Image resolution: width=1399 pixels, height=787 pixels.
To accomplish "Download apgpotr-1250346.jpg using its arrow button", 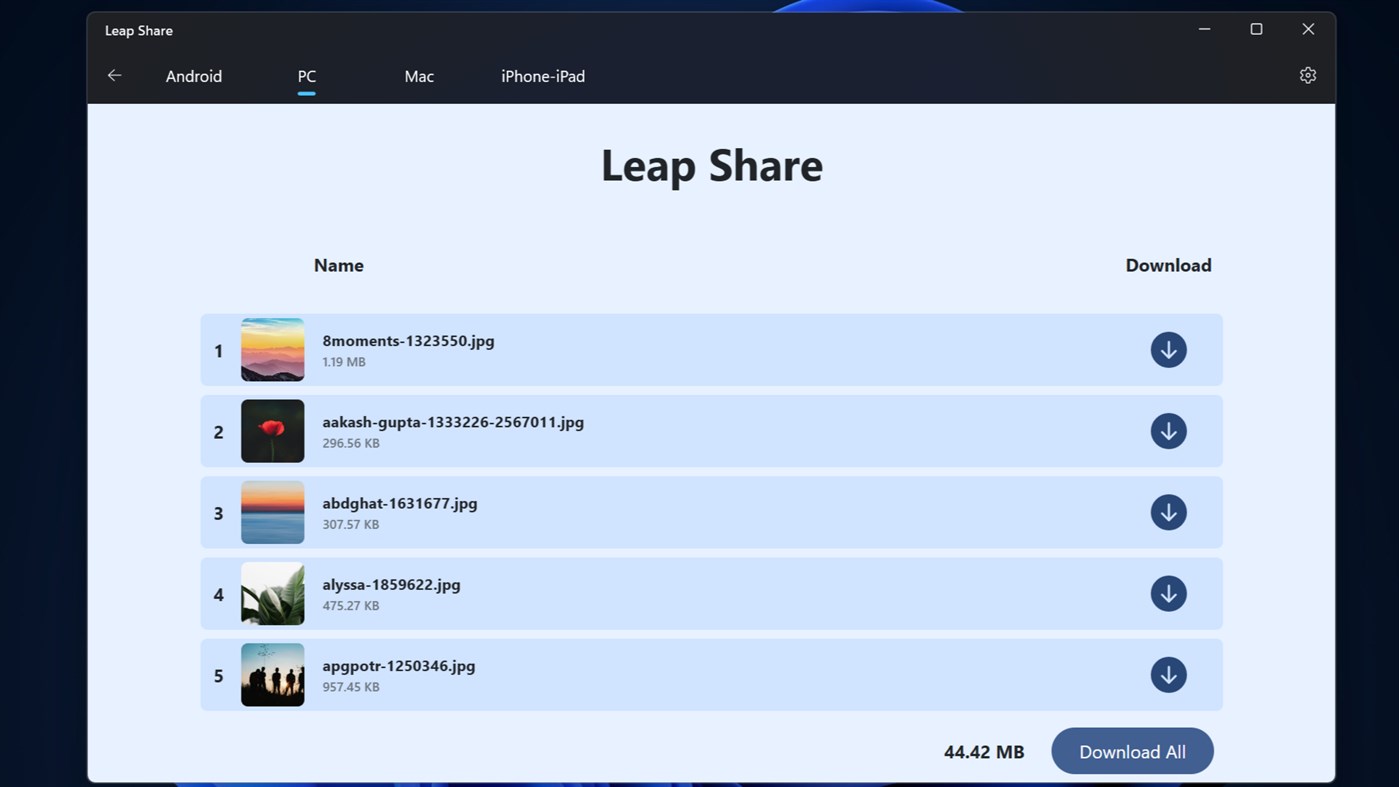I will (1168, 674).
